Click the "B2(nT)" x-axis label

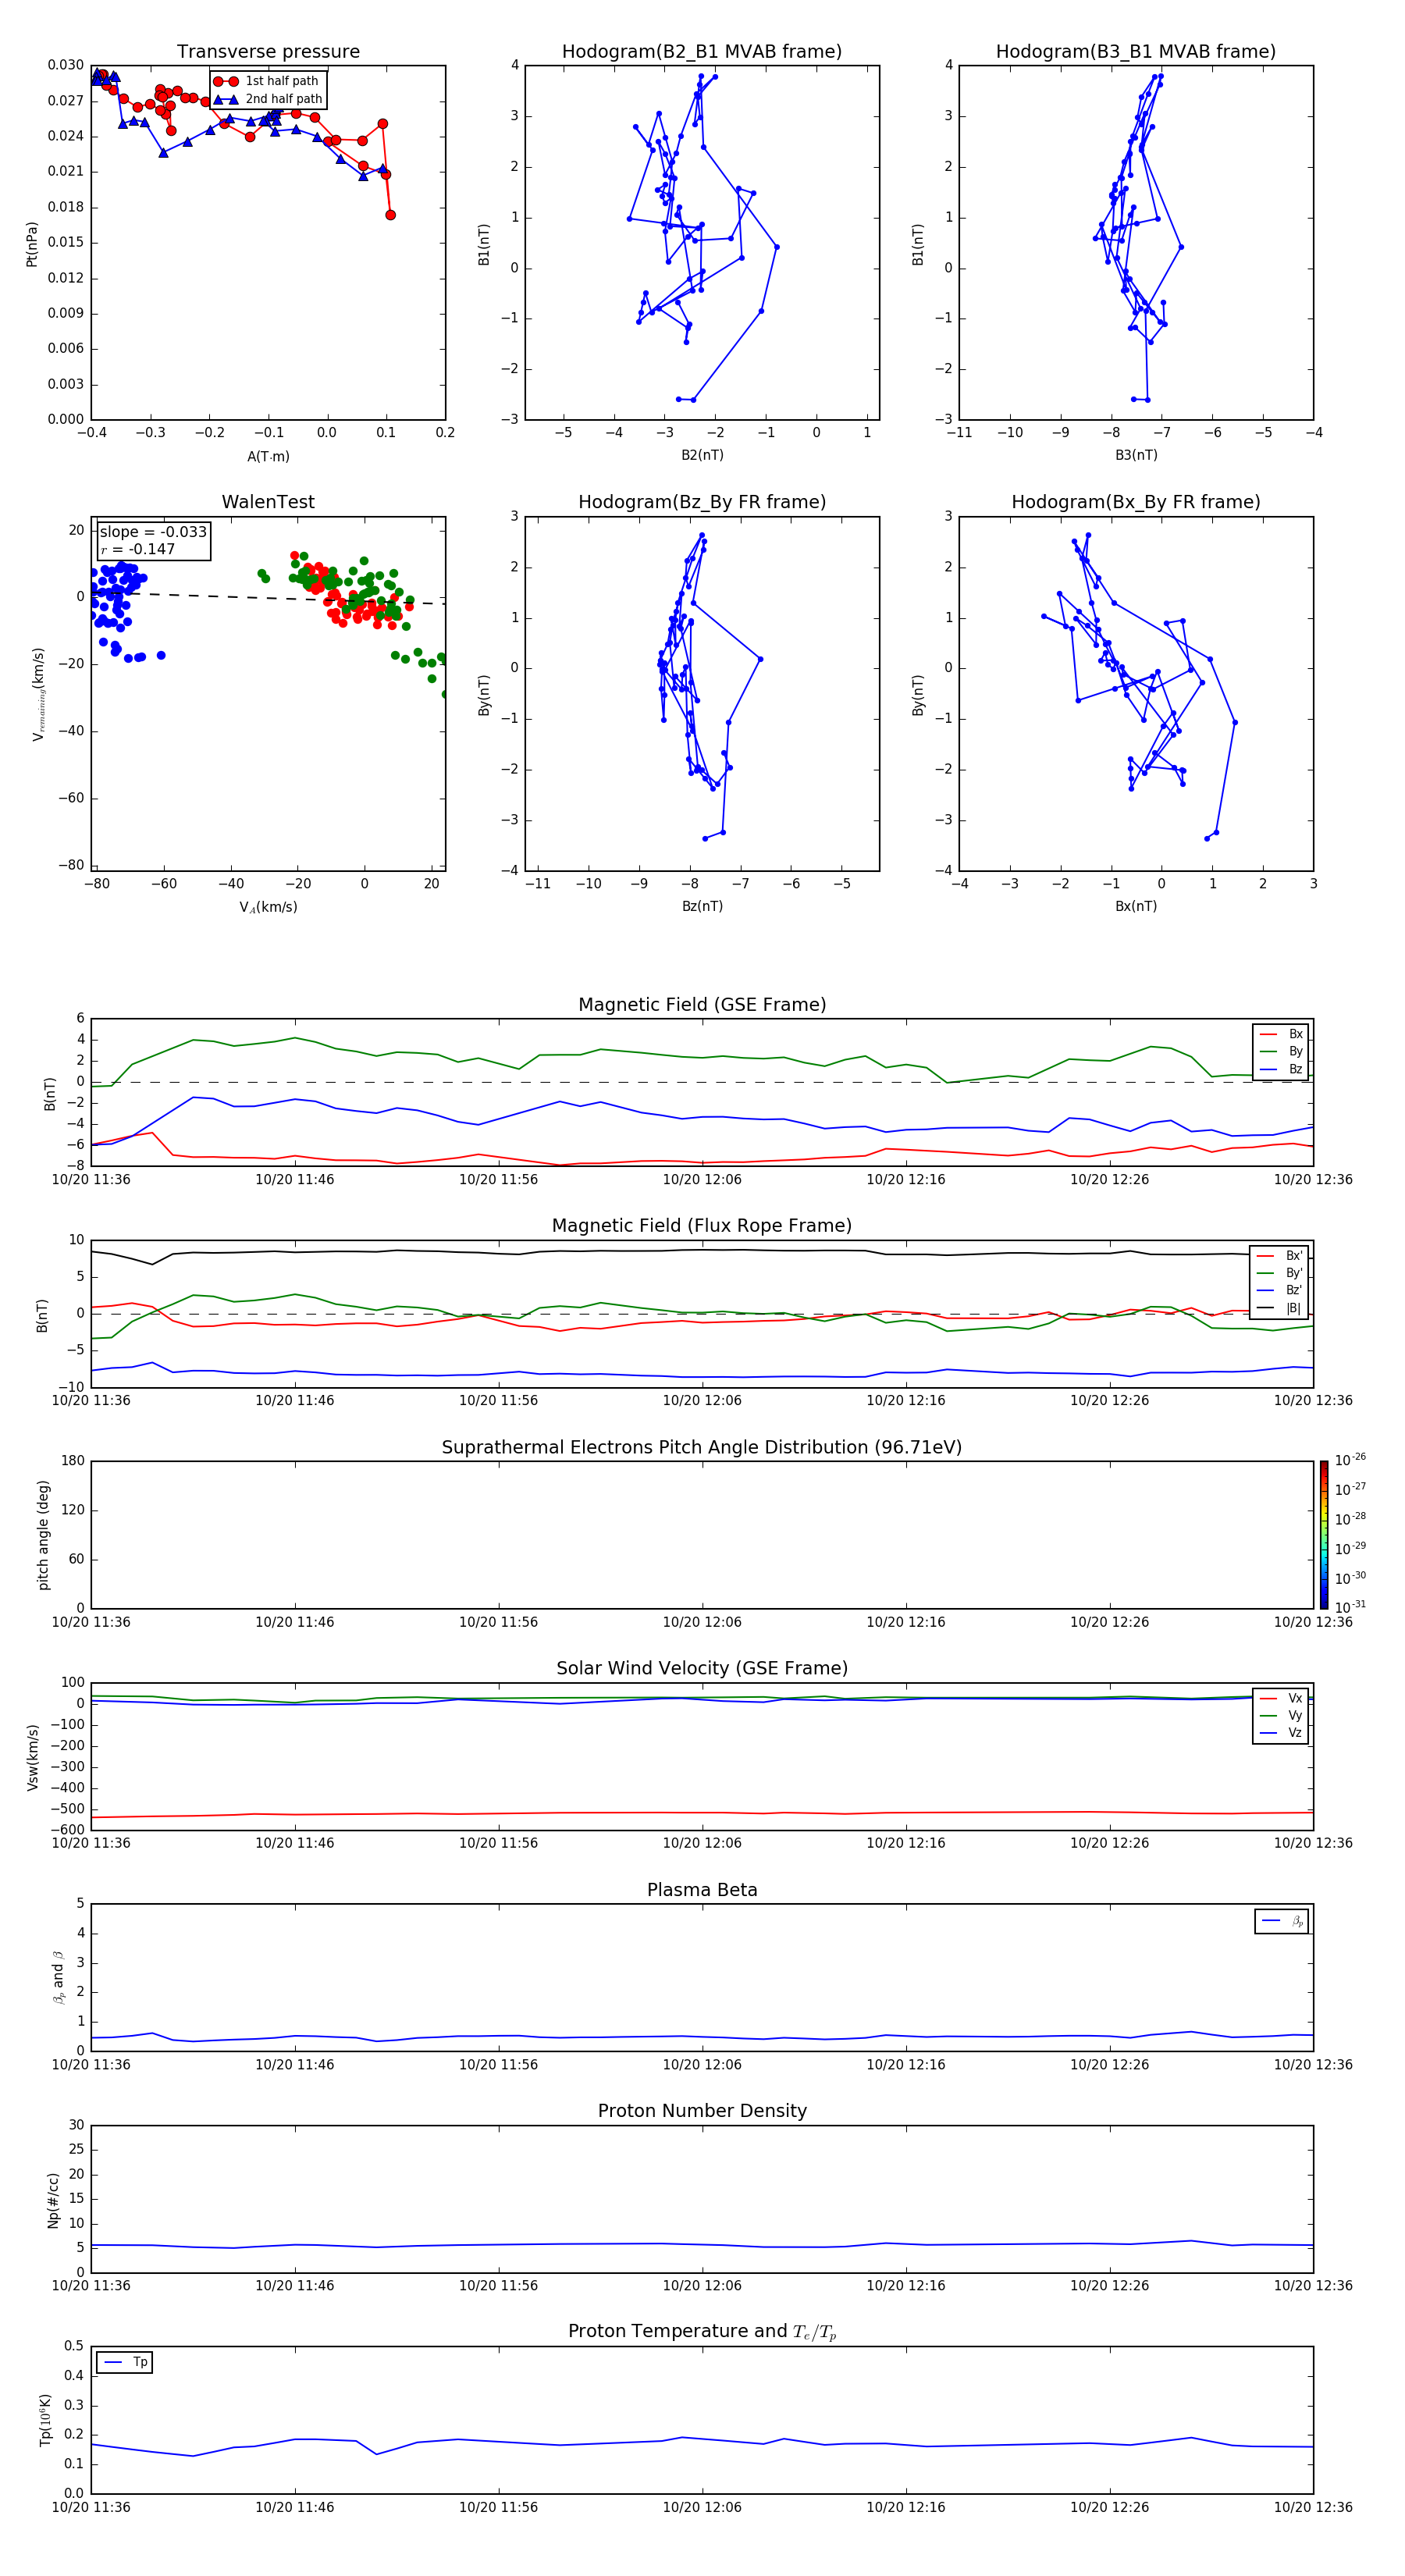pyautogui.click(x=702, y=455)
